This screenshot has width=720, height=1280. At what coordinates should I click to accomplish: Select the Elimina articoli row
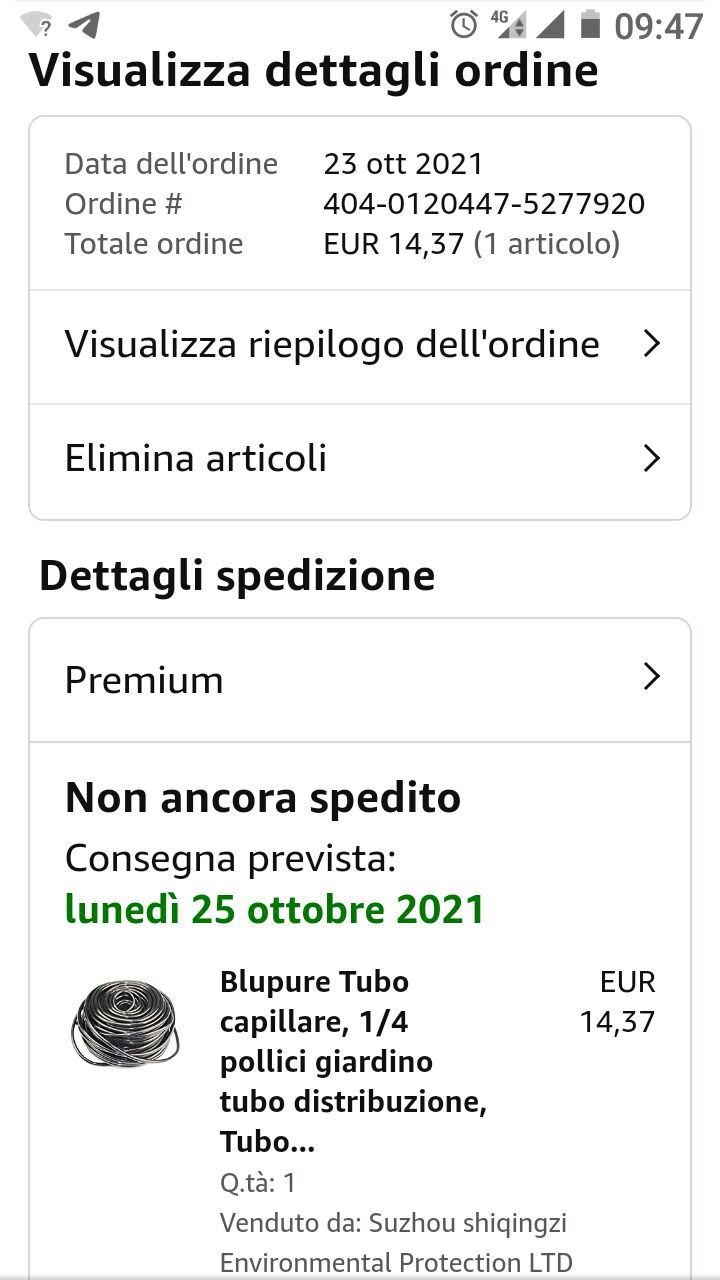[x=196, y=459]
